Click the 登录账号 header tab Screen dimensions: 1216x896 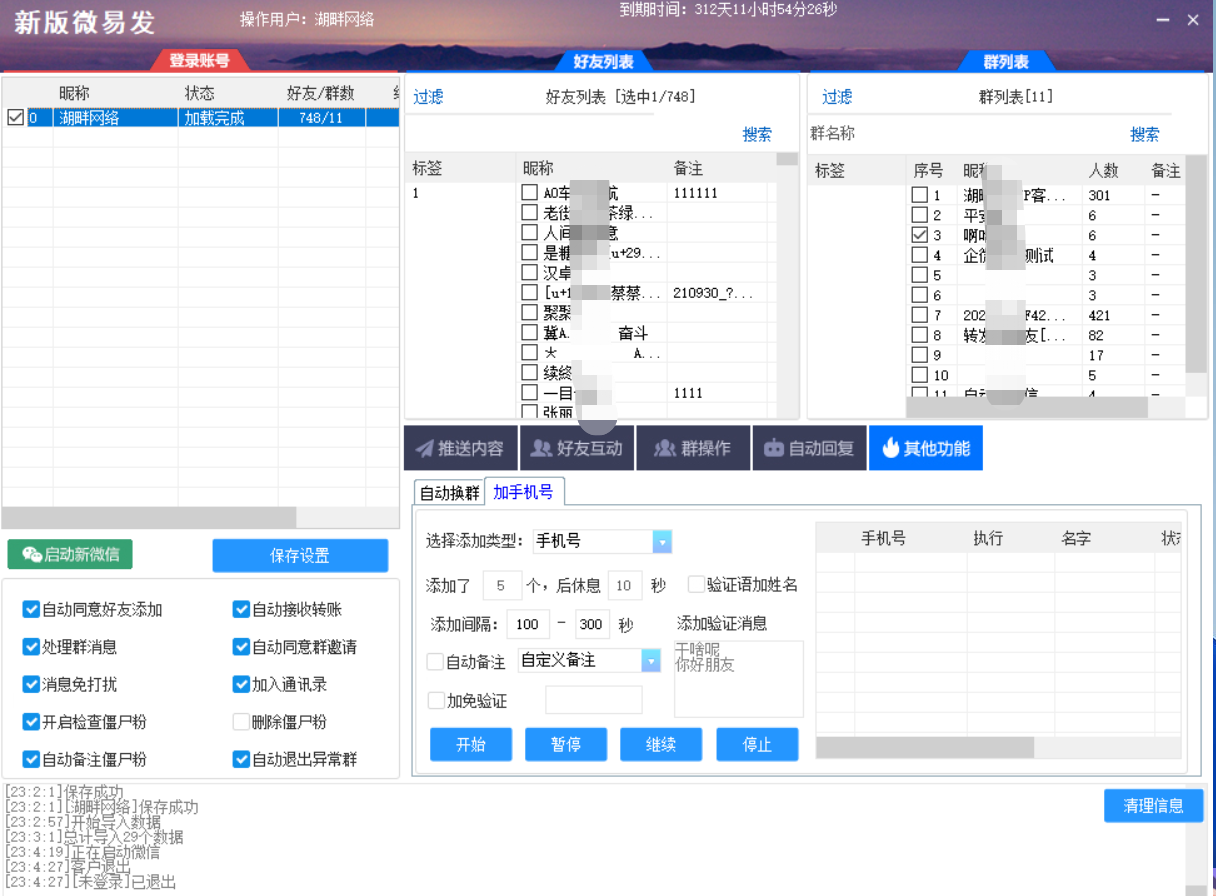coord(199,61)
